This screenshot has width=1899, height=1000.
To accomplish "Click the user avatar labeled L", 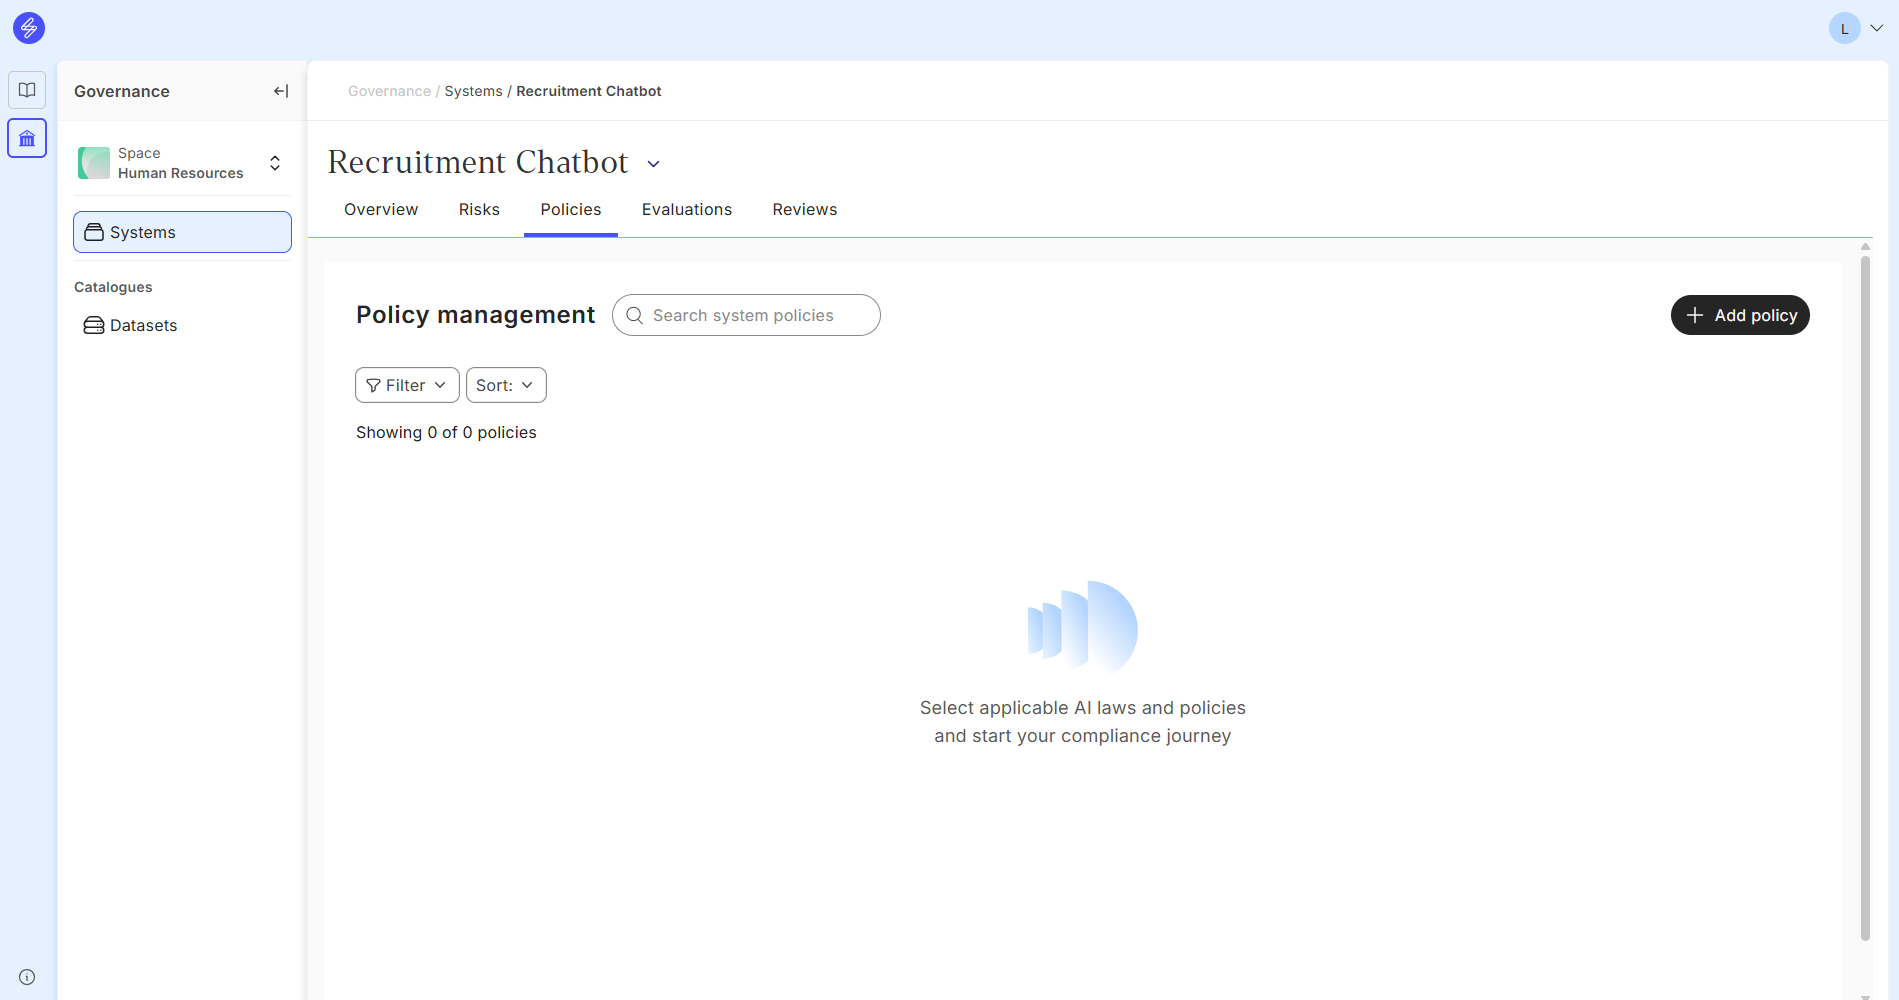I will [x=1844, y=28].
